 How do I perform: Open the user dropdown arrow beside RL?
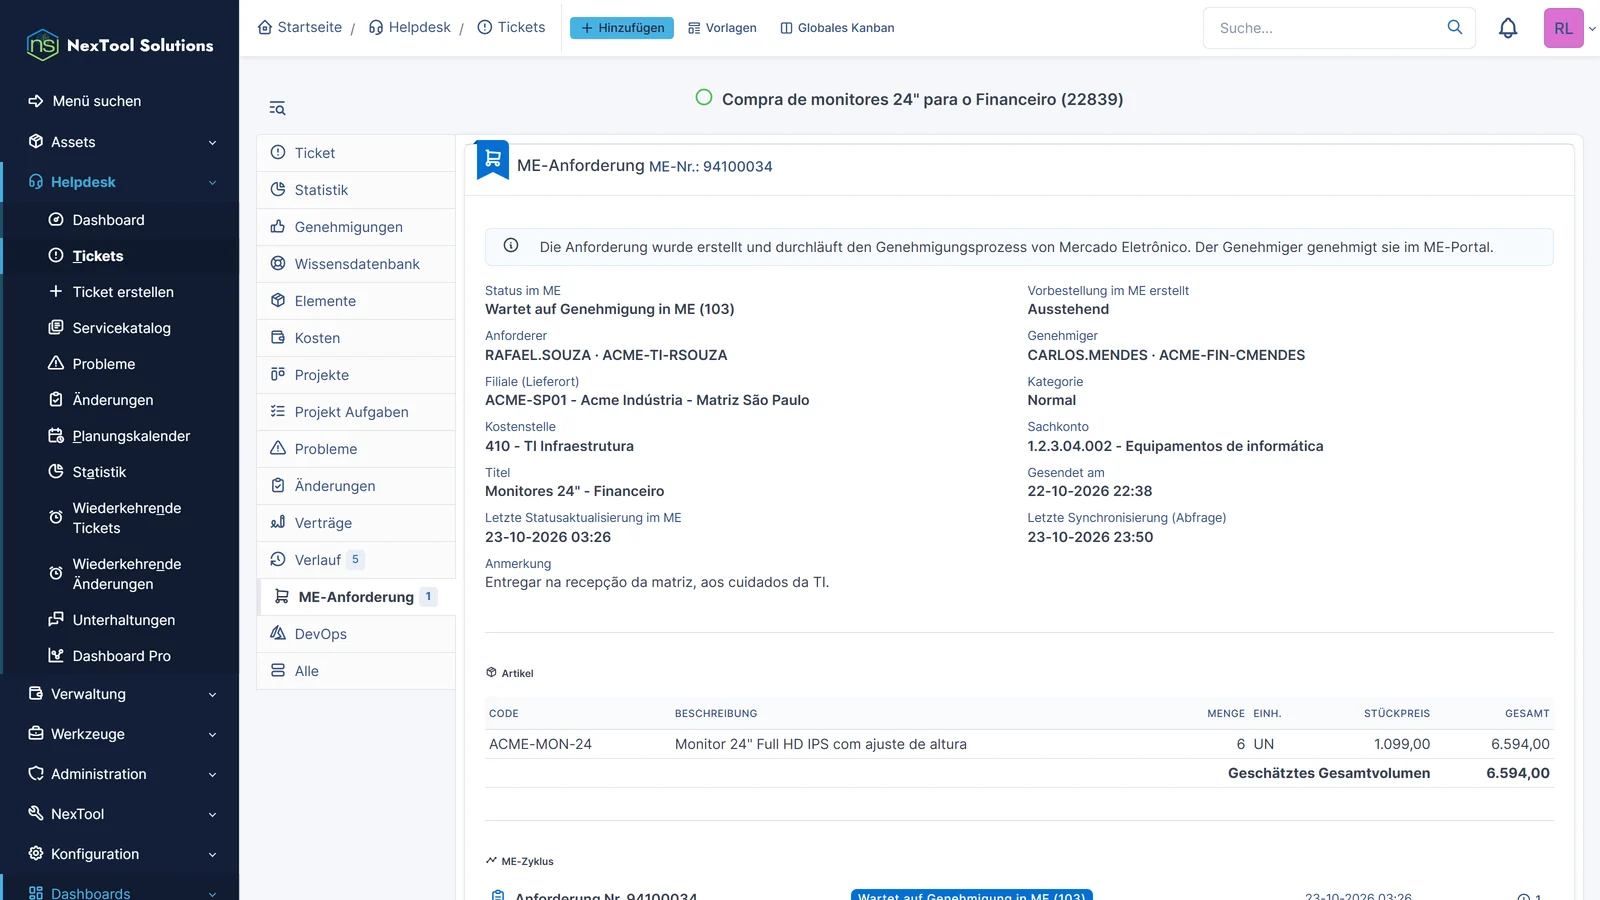(1592, 29)
